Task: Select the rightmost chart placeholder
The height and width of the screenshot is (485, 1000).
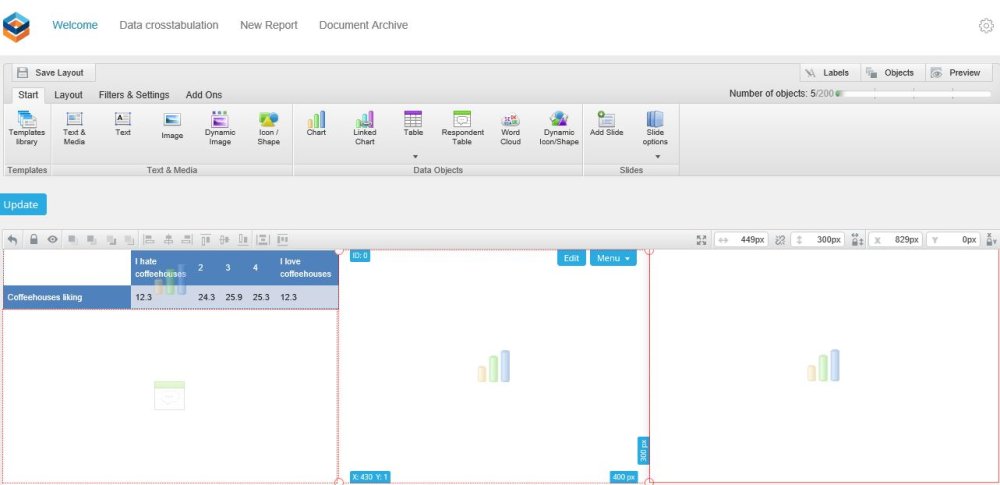Action: point(823,366)
